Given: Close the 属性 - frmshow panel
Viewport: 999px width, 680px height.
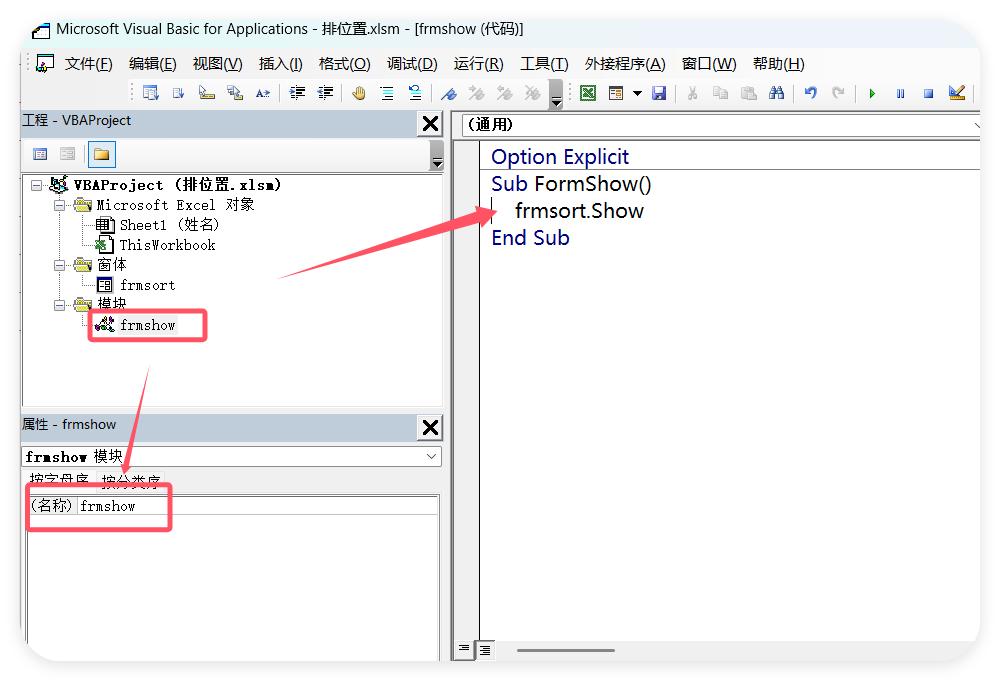Looking at the screenshot, I should point(431,428).
